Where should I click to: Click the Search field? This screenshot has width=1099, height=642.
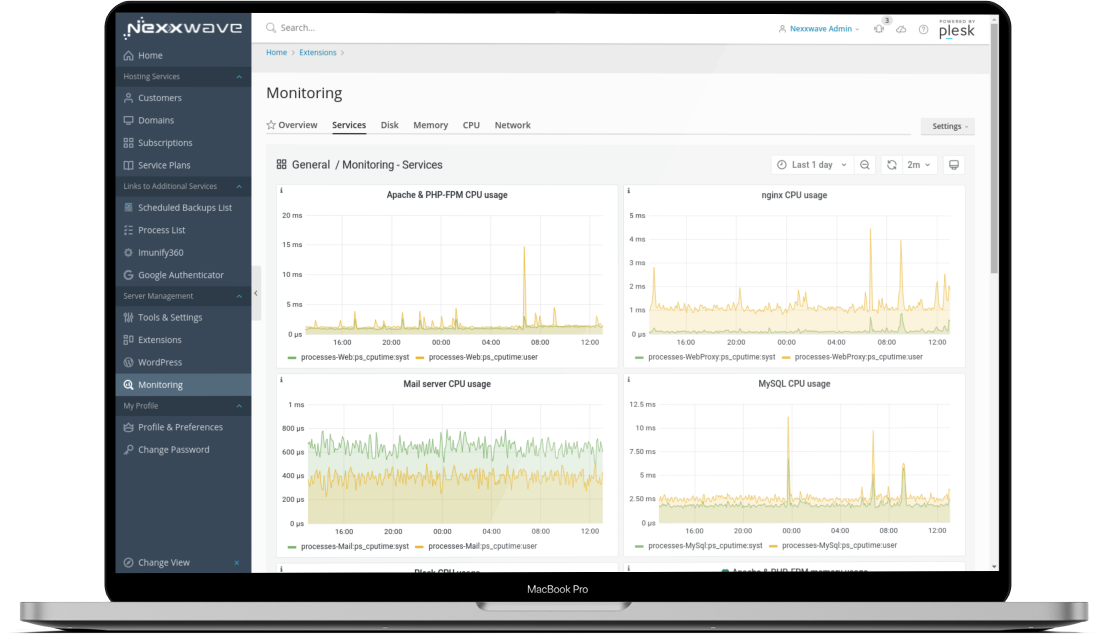[297, 28]
